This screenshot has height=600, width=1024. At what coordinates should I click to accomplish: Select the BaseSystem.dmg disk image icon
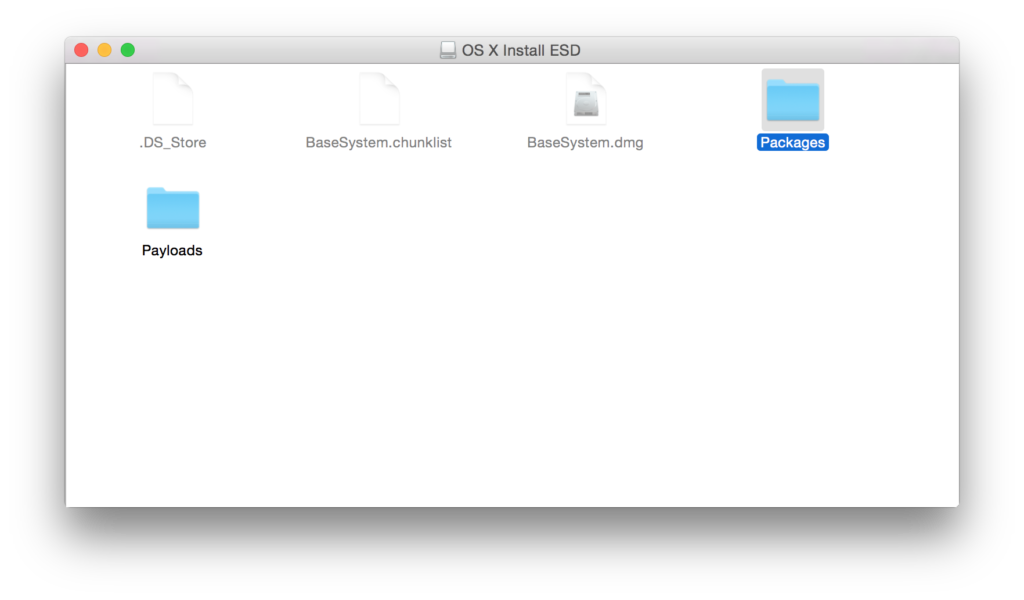[x=586, y=99]
